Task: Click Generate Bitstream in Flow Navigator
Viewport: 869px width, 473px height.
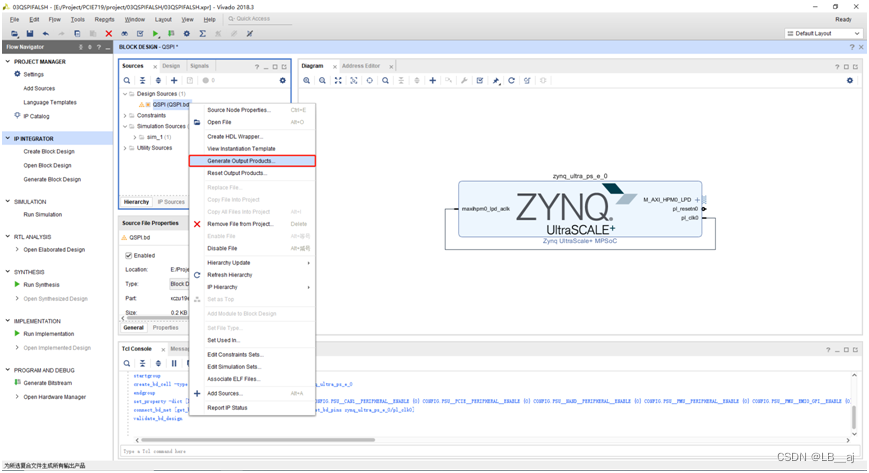Action: click(47, 383)
